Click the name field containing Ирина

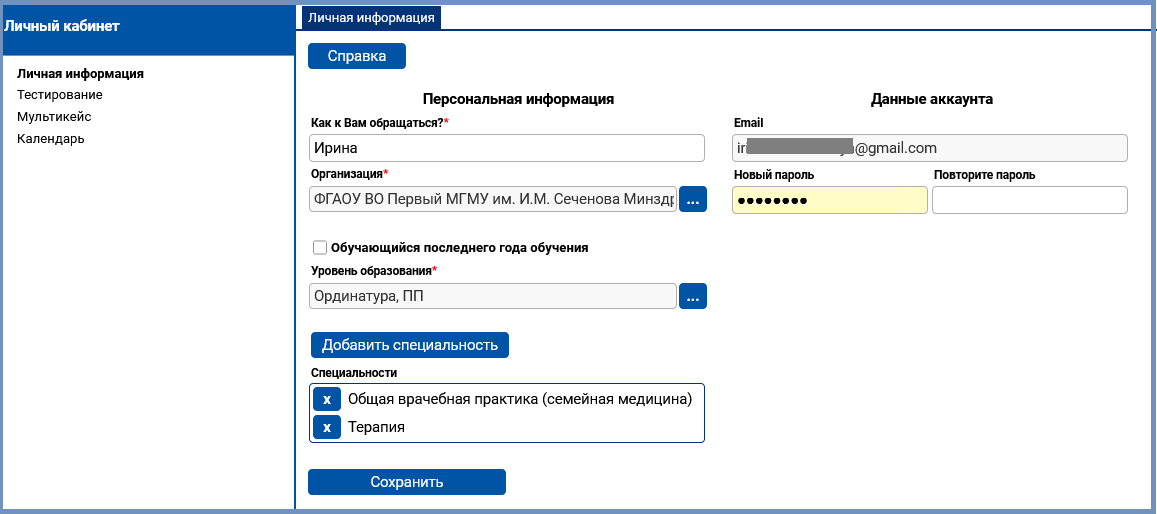click(507, 148)
